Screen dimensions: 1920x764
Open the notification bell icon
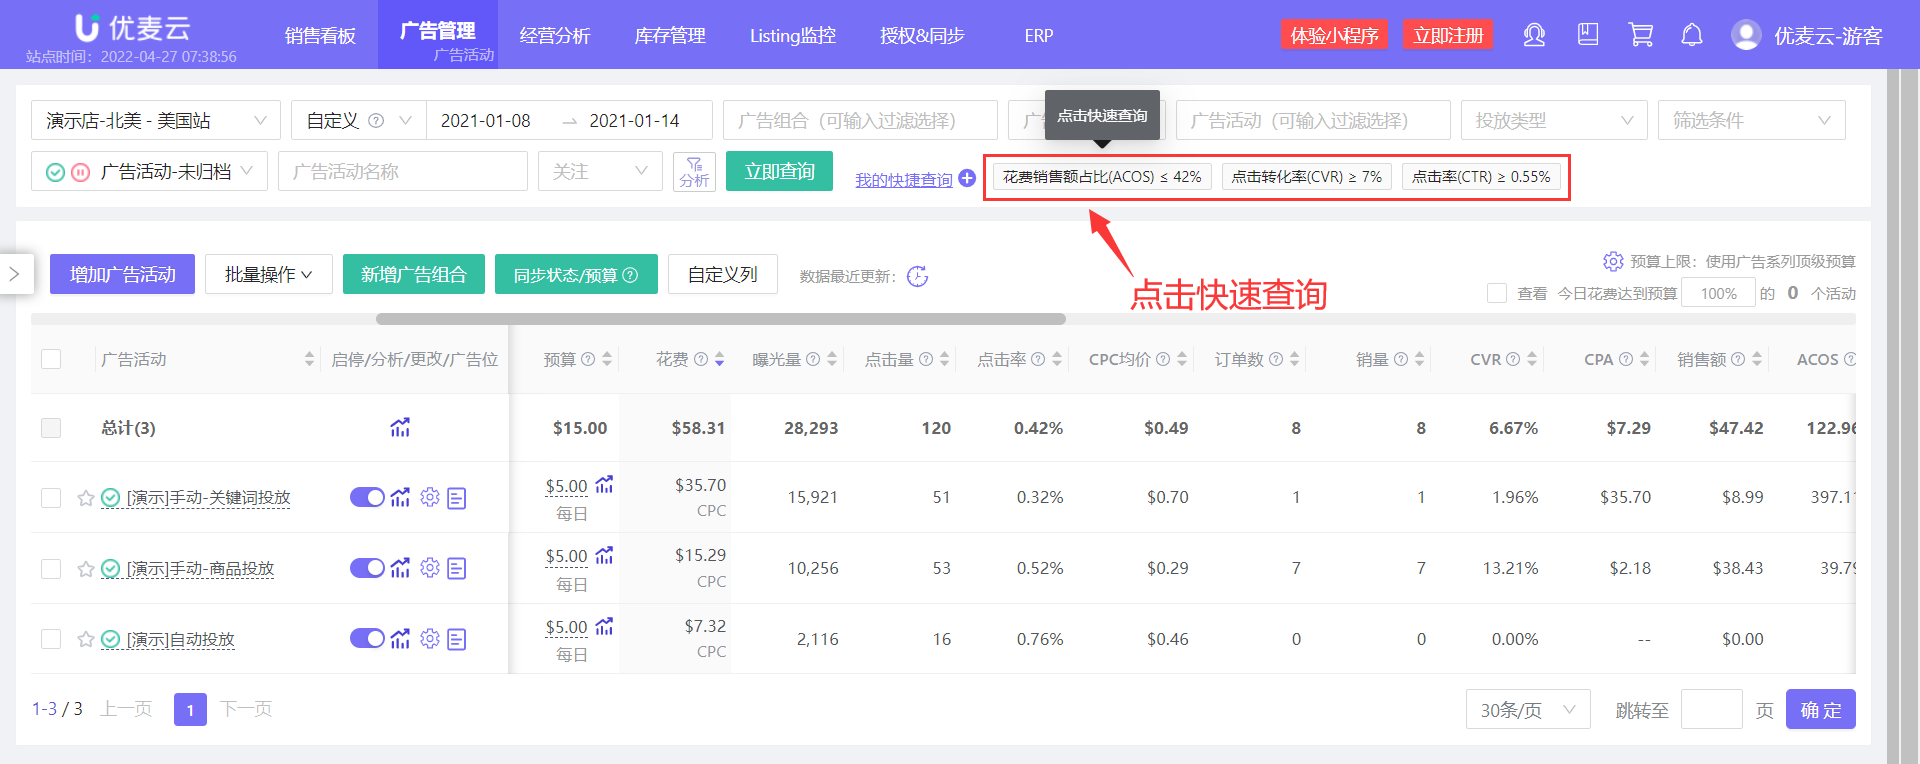tap(1692, 35)
